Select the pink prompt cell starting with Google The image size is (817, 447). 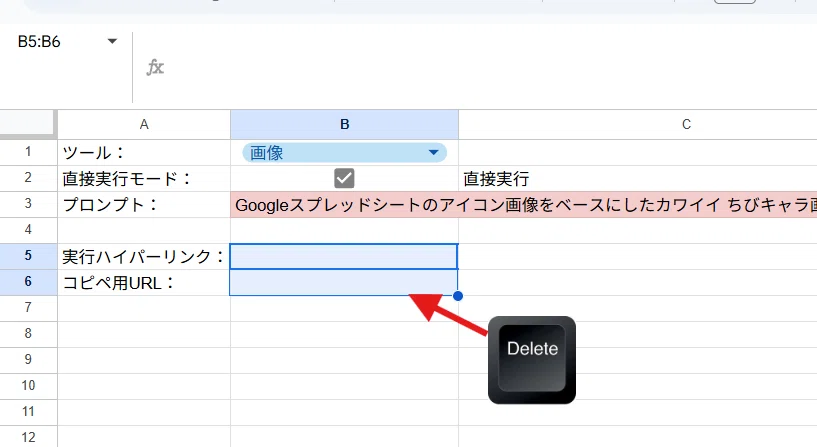pos(524,205)
